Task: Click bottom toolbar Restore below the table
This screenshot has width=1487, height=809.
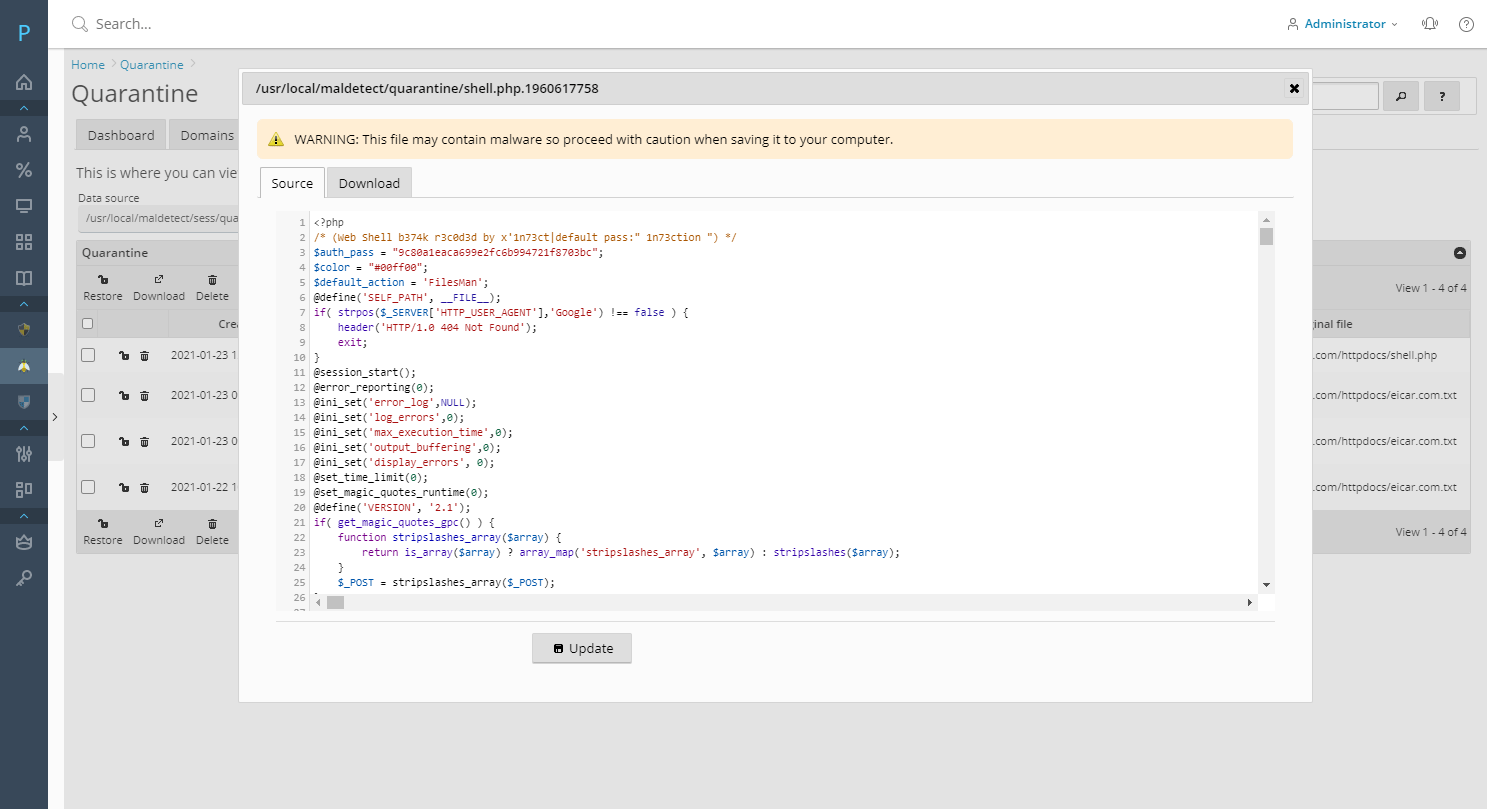Action: 103,531
